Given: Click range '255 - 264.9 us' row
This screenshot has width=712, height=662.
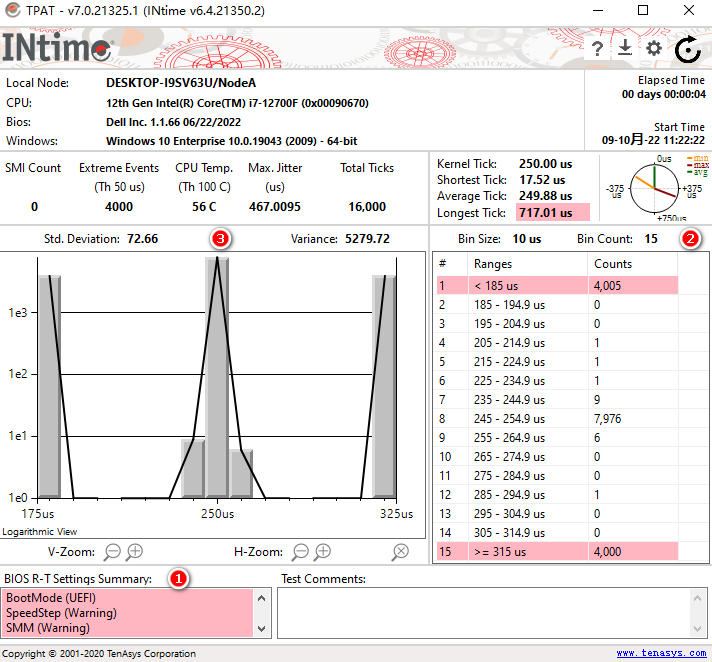Looking at the screenshot, I should click(557, 438).
